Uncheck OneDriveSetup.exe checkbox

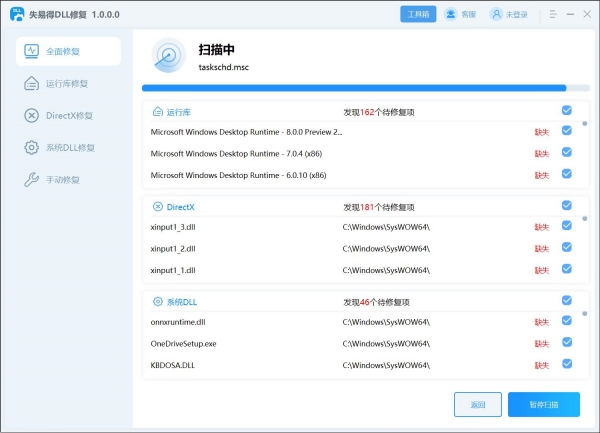567,342
